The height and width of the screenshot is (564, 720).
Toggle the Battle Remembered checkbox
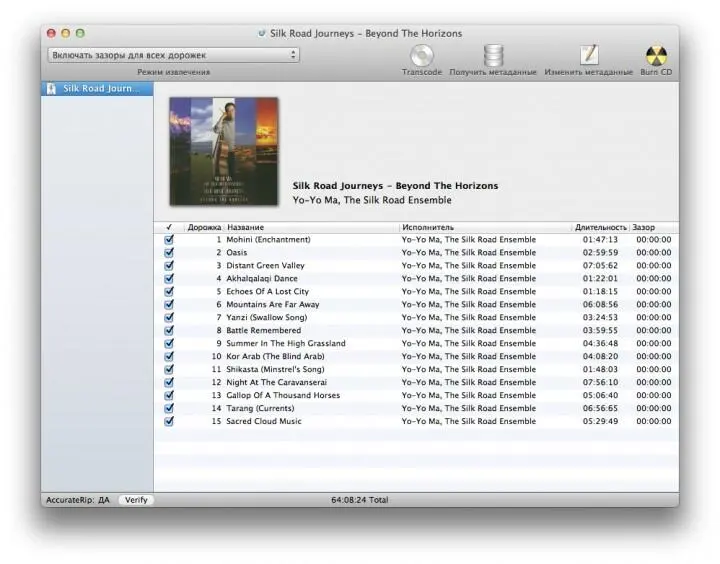[x=169, y=330]
